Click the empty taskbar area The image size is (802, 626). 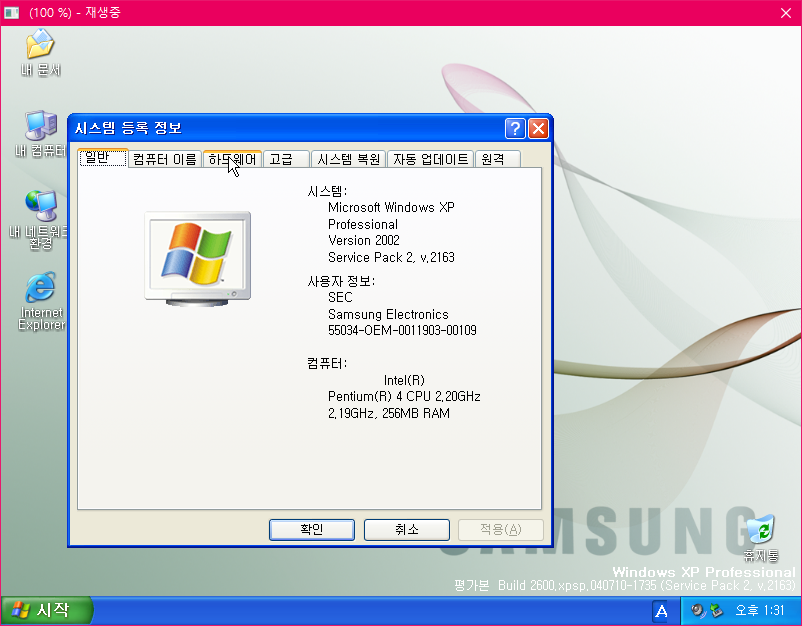pos(373,611)
